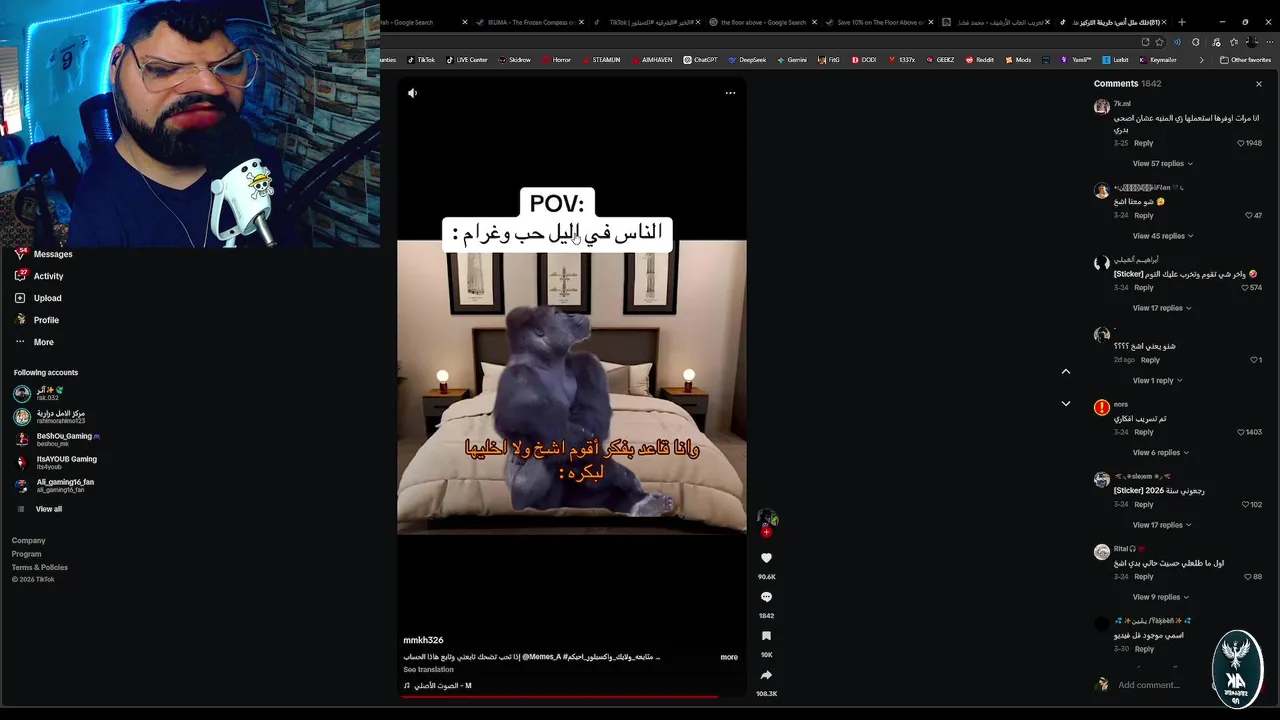Screen dimensions: 1280x720
Task: Open Terms & Policies footer link
Action: [40, 567]
